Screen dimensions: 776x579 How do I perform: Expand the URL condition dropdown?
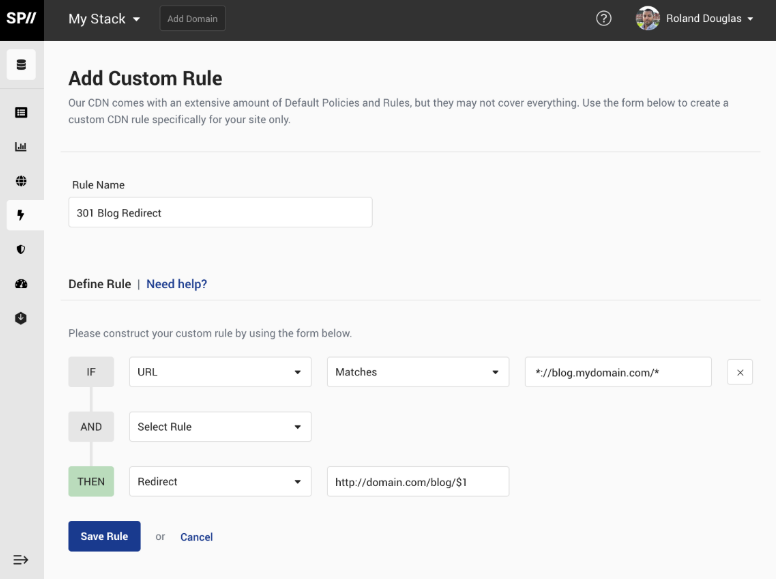point(220,372)
